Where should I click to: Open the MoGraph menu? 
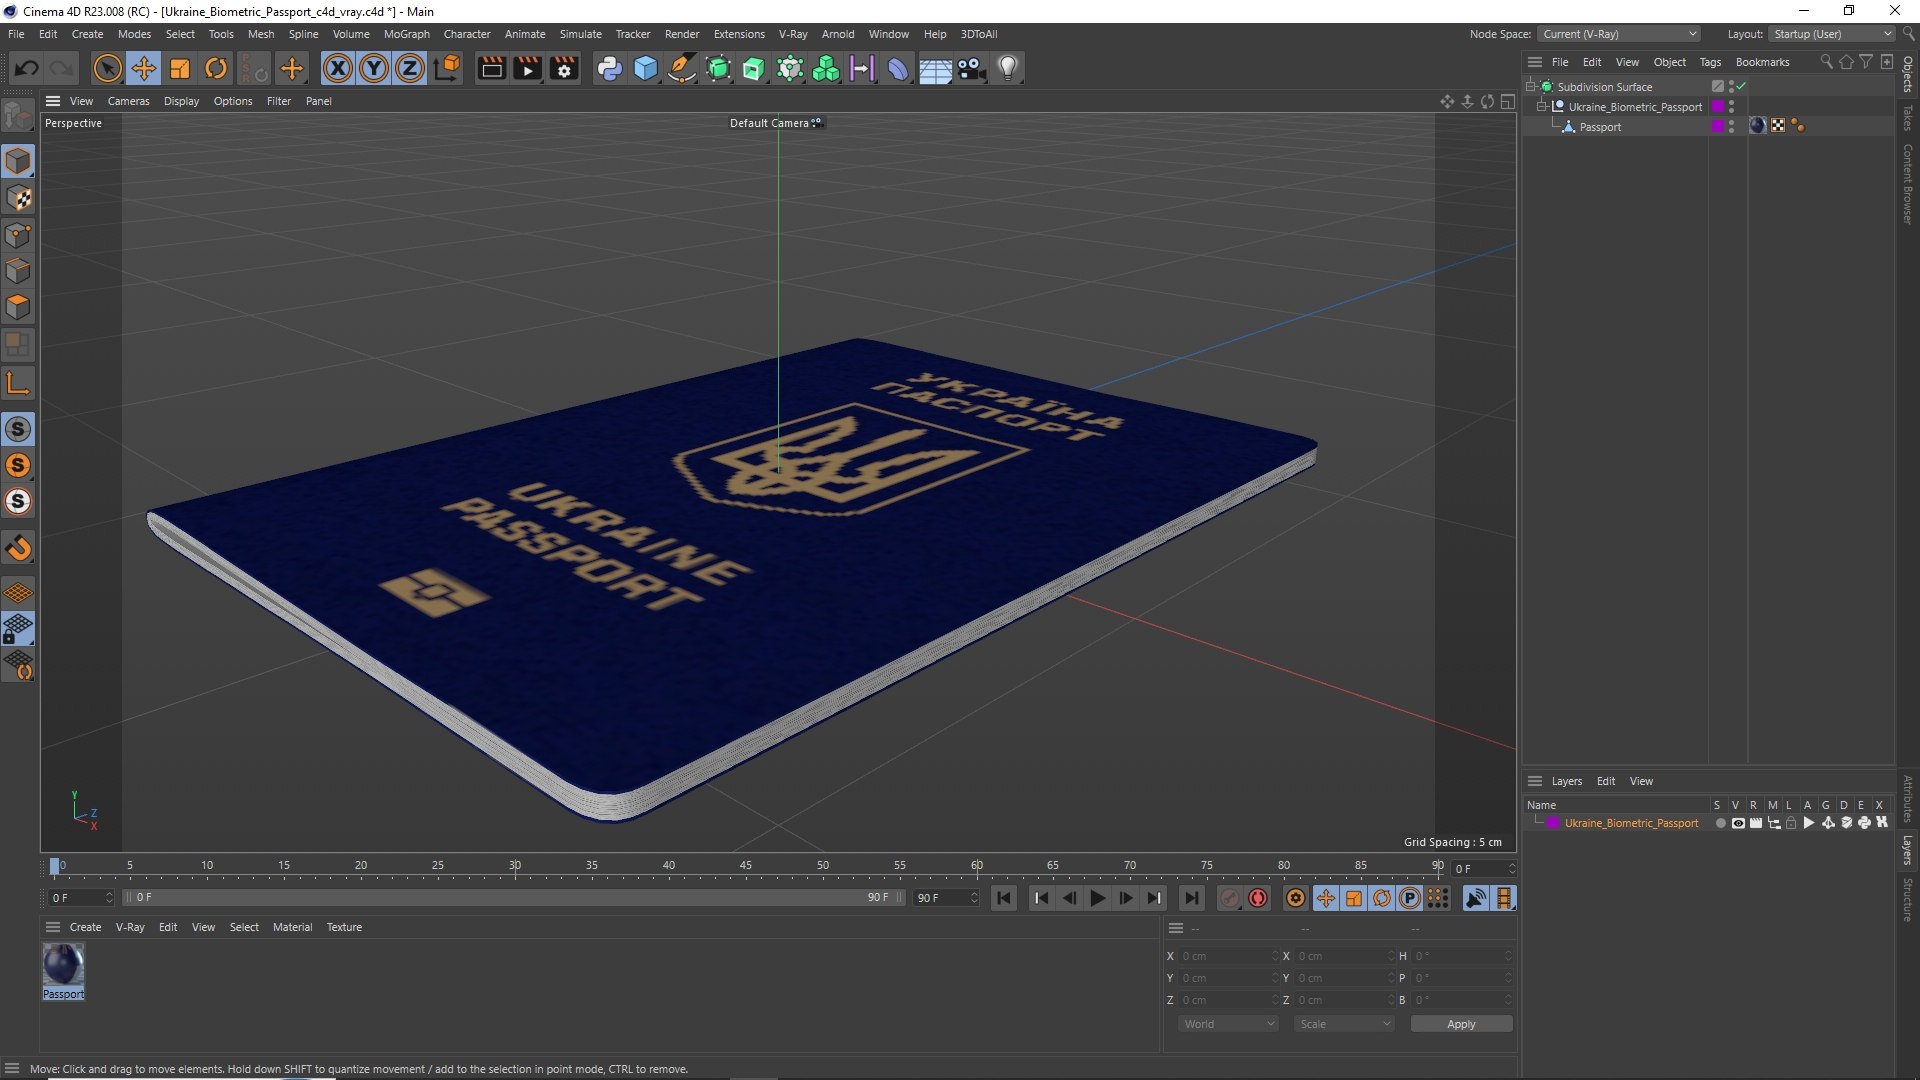point(406,34)
